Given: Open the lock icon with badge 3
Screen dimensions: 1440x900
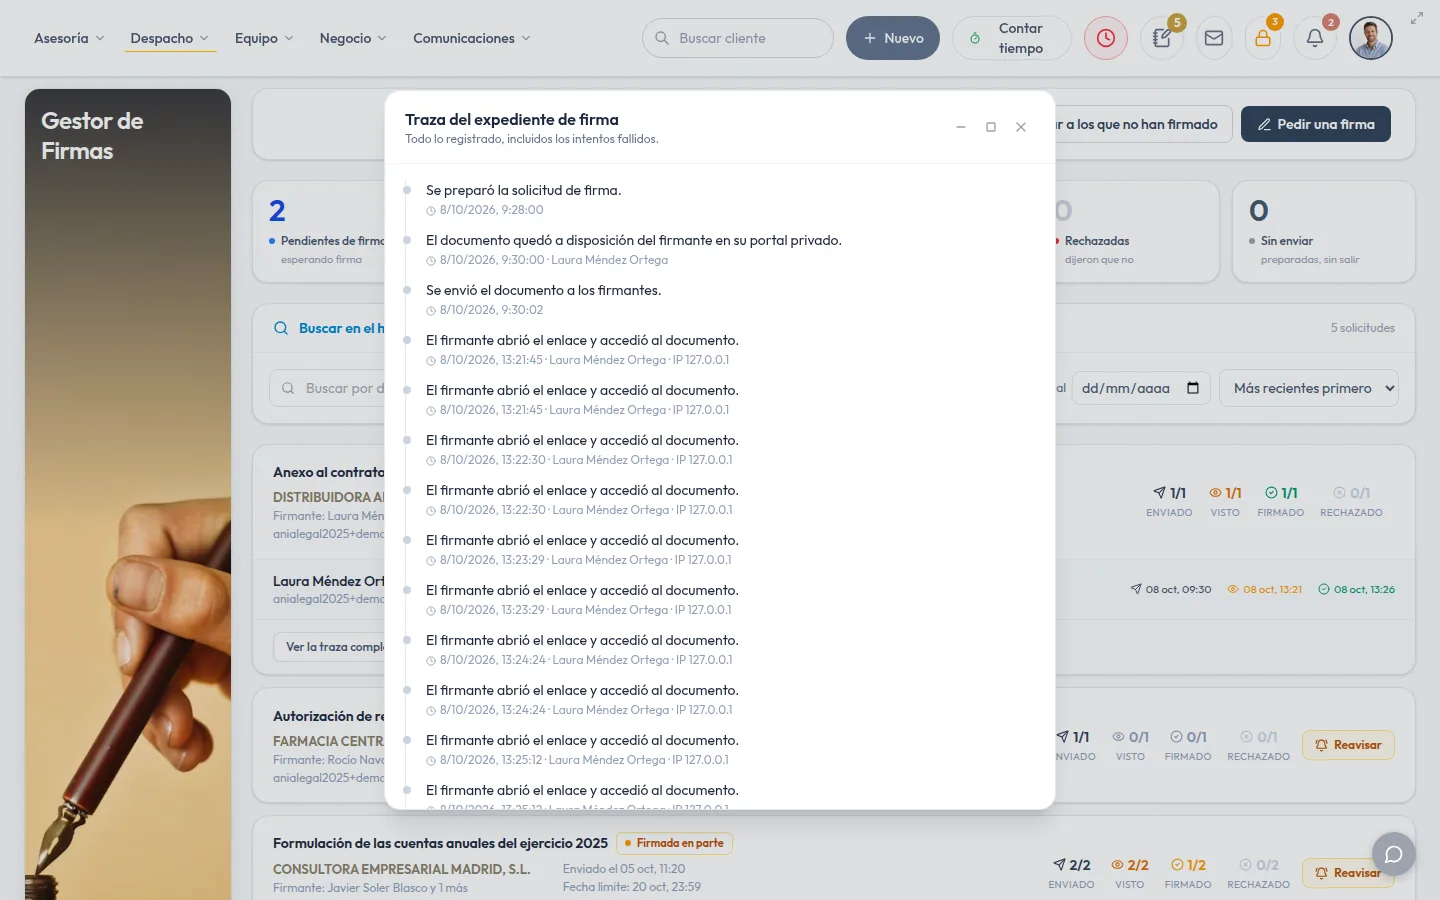Looking at the screenshot, I should 1263,38.
